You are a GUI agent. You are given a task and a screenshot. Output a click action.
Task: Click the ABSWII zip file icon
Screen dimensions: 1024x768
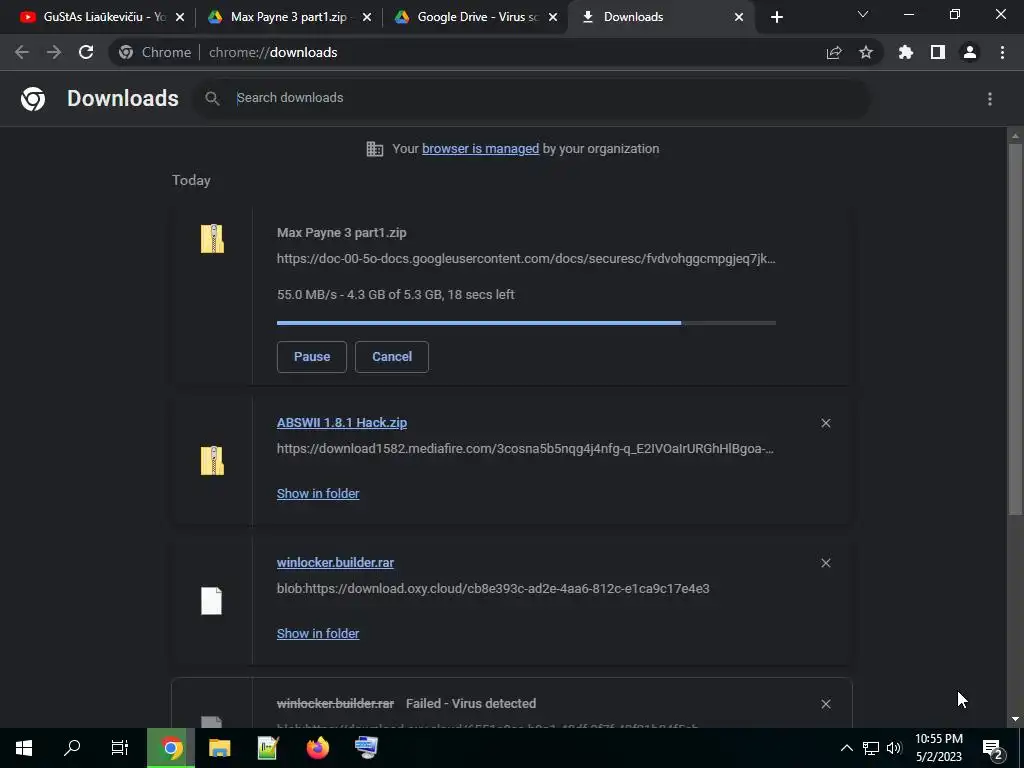212,460
